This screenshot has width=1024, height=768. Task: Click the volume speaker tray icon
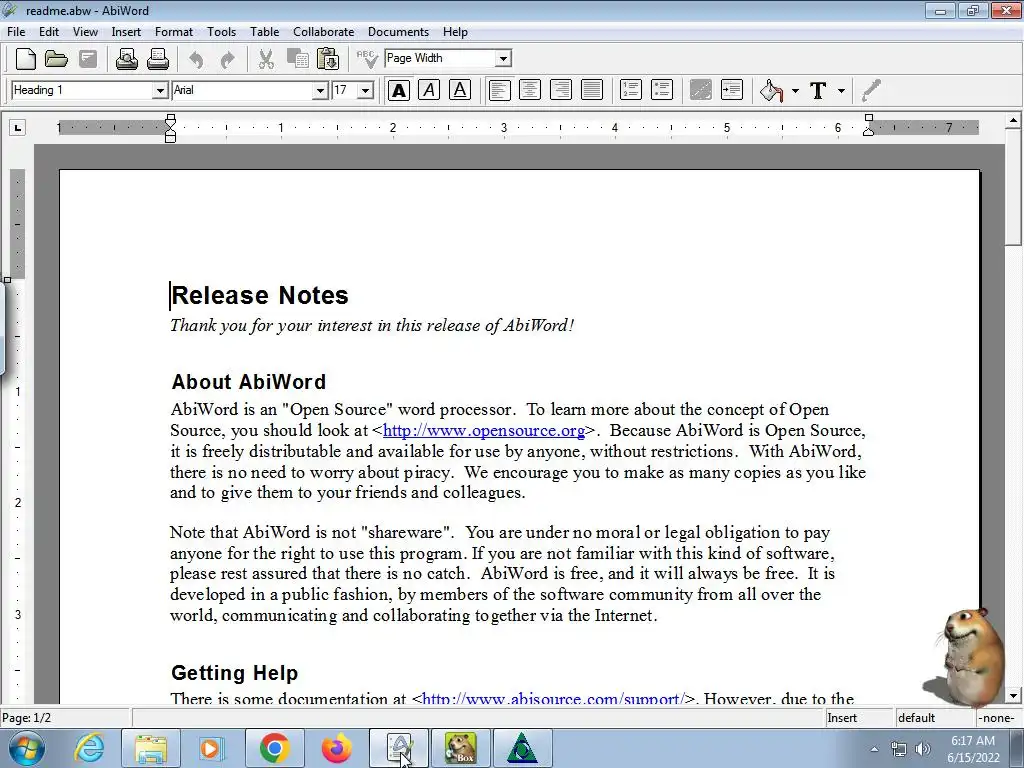[922, 749]
